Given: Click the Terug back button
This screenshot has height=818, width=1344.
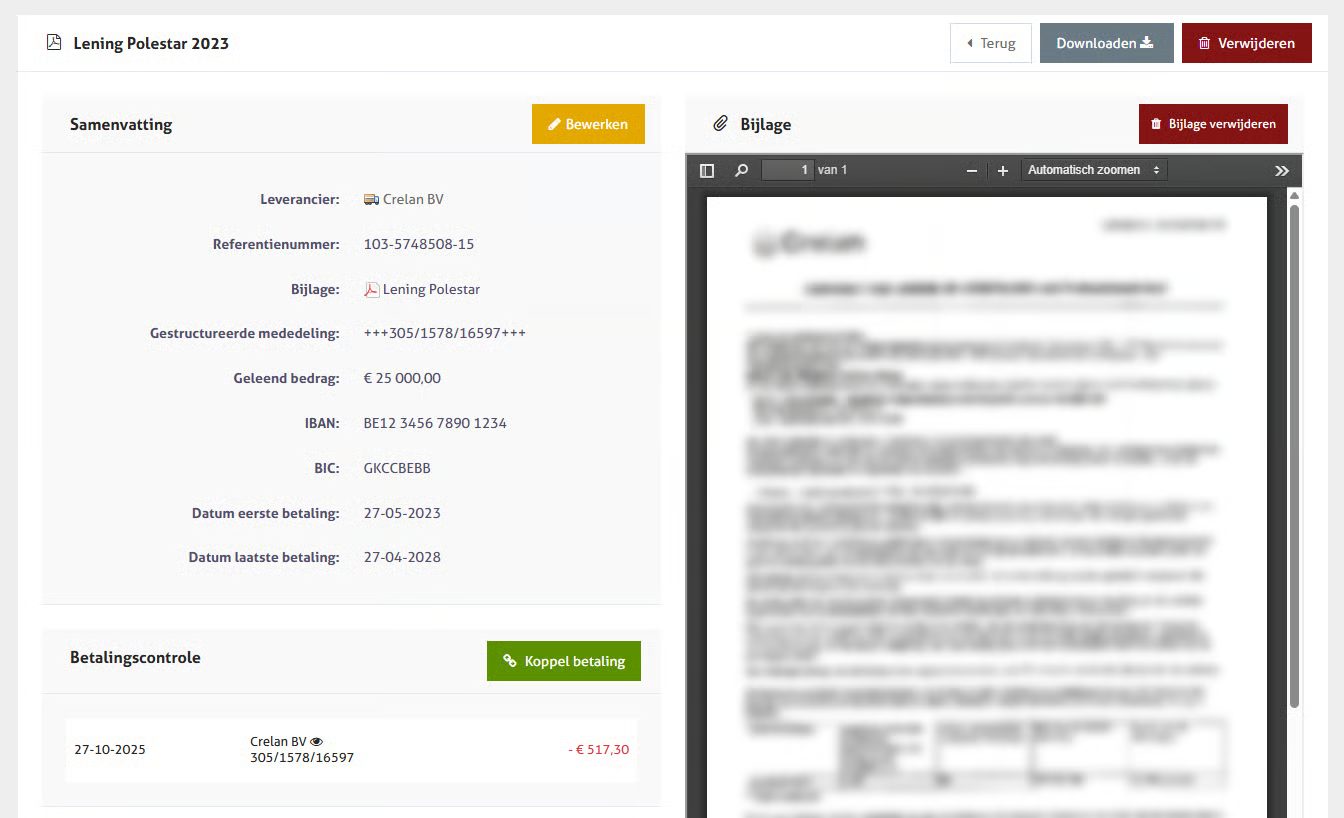Looking at the screenshot, I should [990, 43].
